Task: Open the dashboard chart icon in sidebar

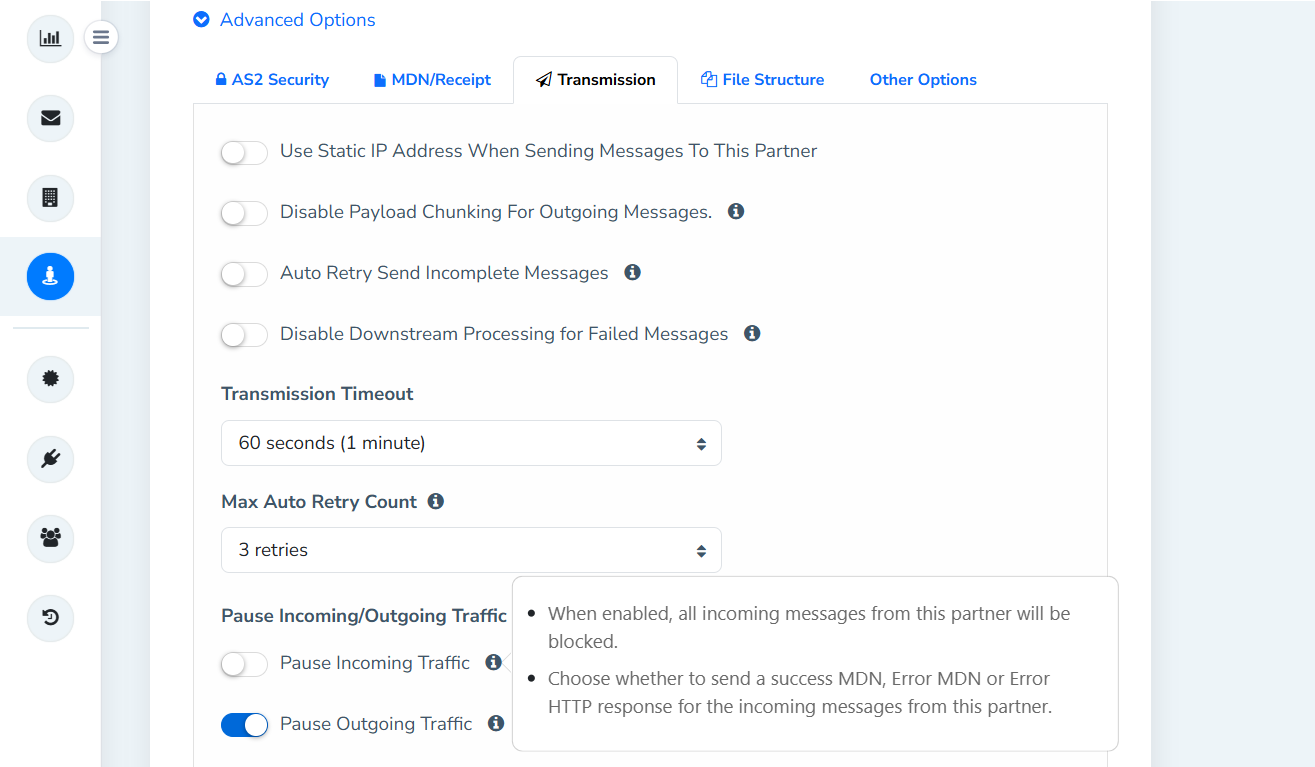Action: tap(50, 39)
